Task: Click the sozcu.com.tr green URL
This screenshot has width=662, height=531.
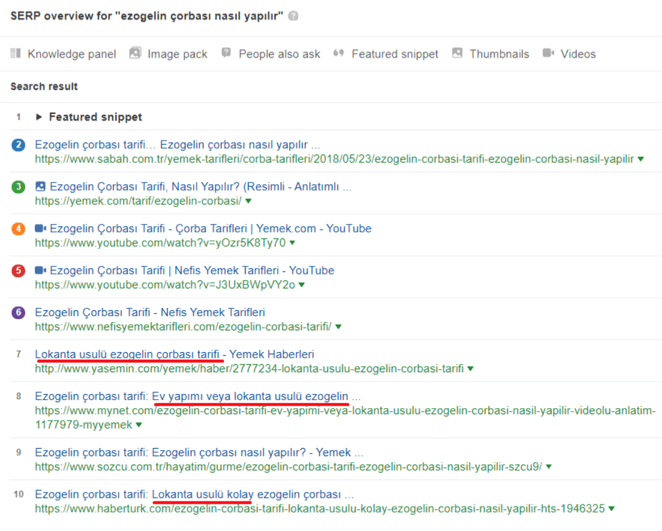Action: [288, 466]
